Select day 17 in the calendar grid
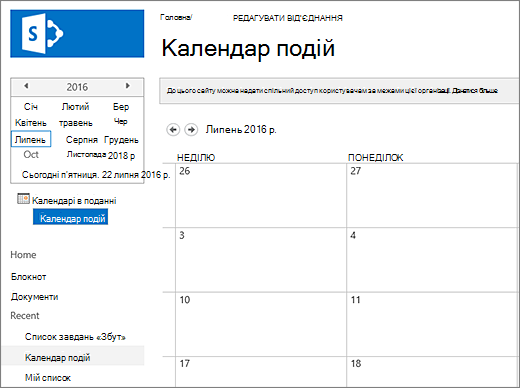The height and width of the screenshot is (388, 520). point(185,363)
